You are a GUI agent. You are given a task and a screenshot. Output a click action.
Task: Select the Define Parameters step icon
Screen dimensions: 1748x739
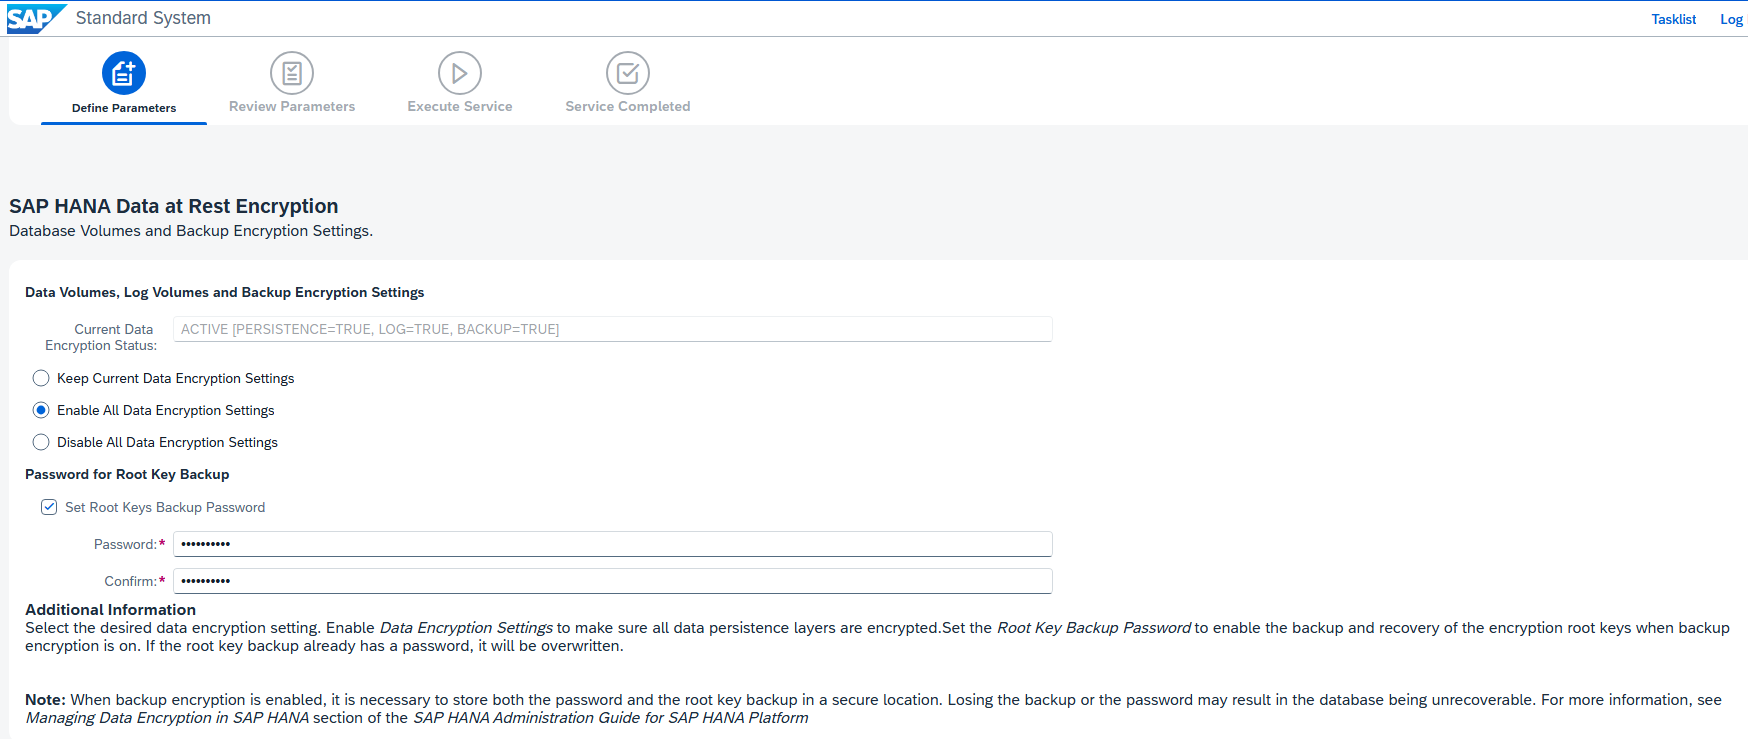pos(124,73)
